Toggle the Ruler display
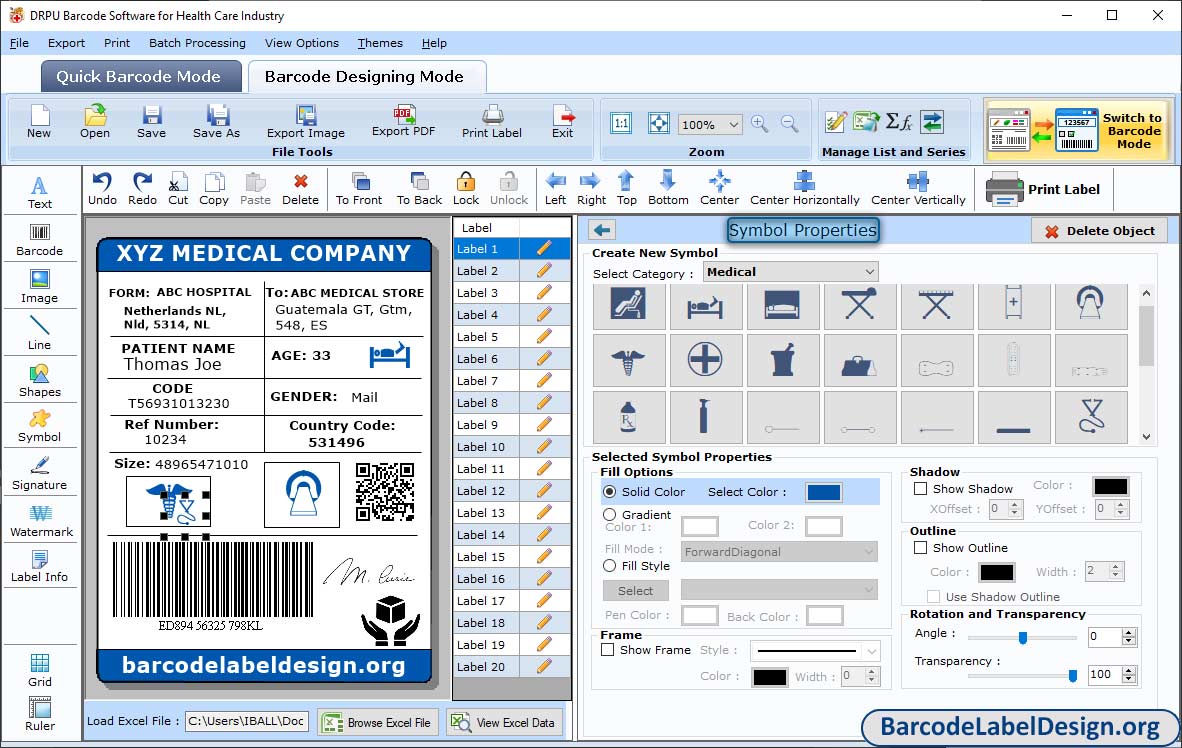 [x=40, y=714]
